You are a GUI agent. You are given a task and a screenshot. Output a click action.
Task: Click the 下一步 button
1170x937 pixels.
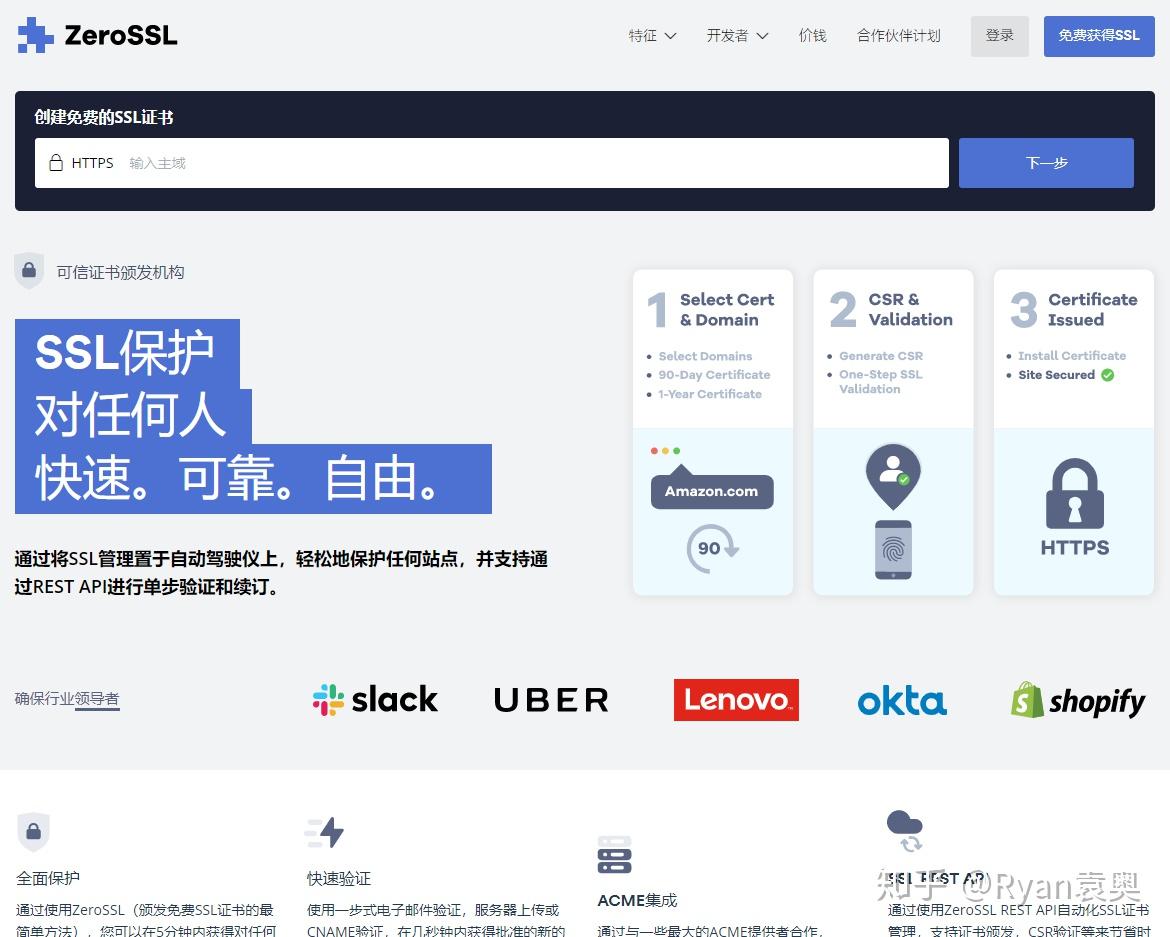[1045, 162]
